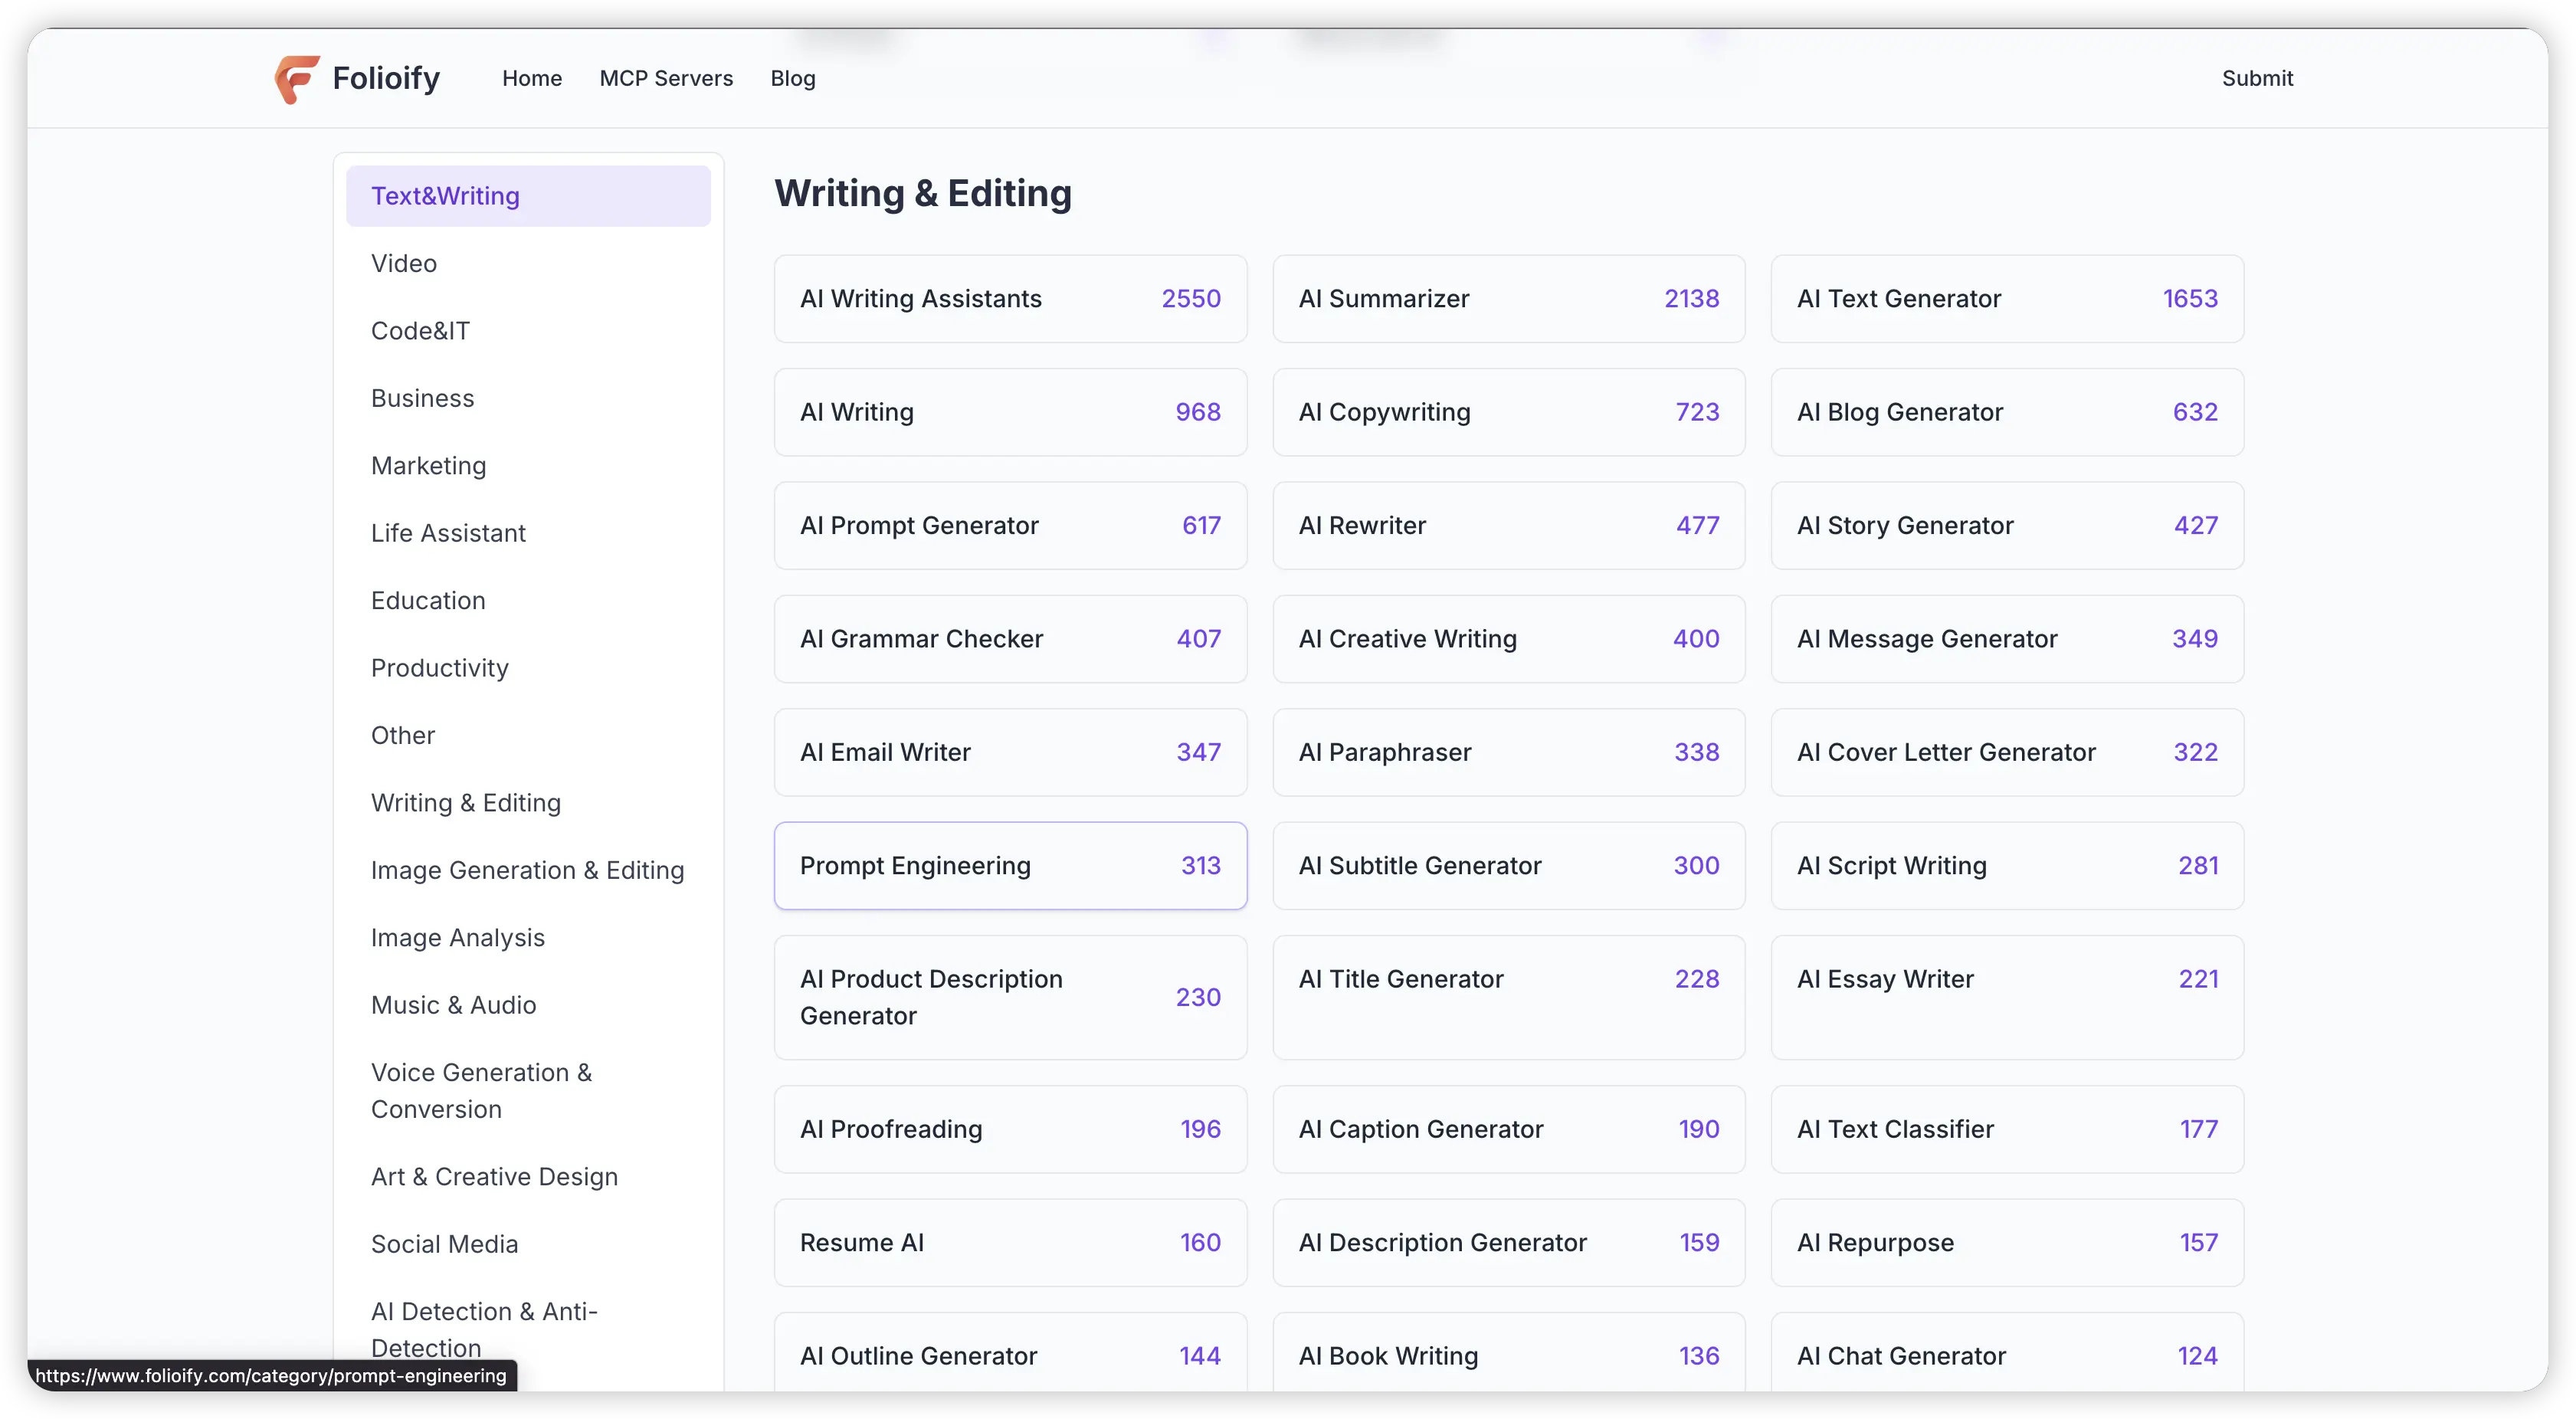The image size is (2576, 1419).
Task: Click the AI Essay Writer card
Action: coord(2006,997)
